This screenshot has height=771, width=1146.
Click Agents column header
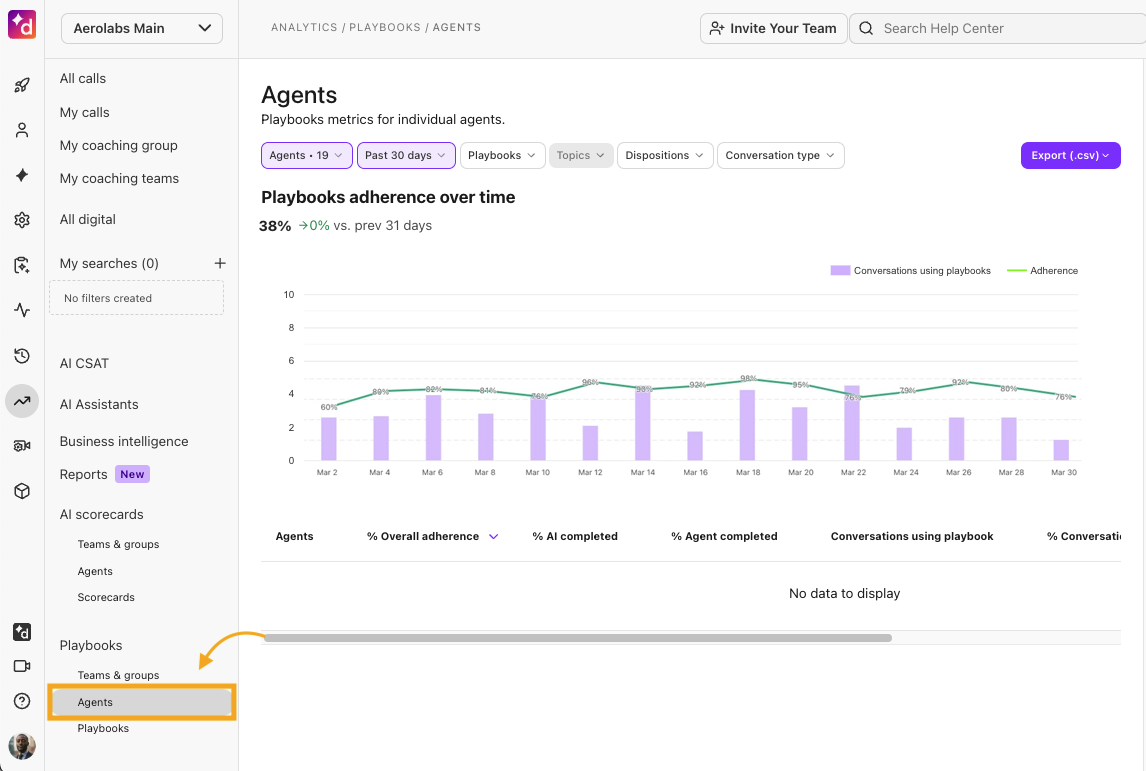point(295,536)
